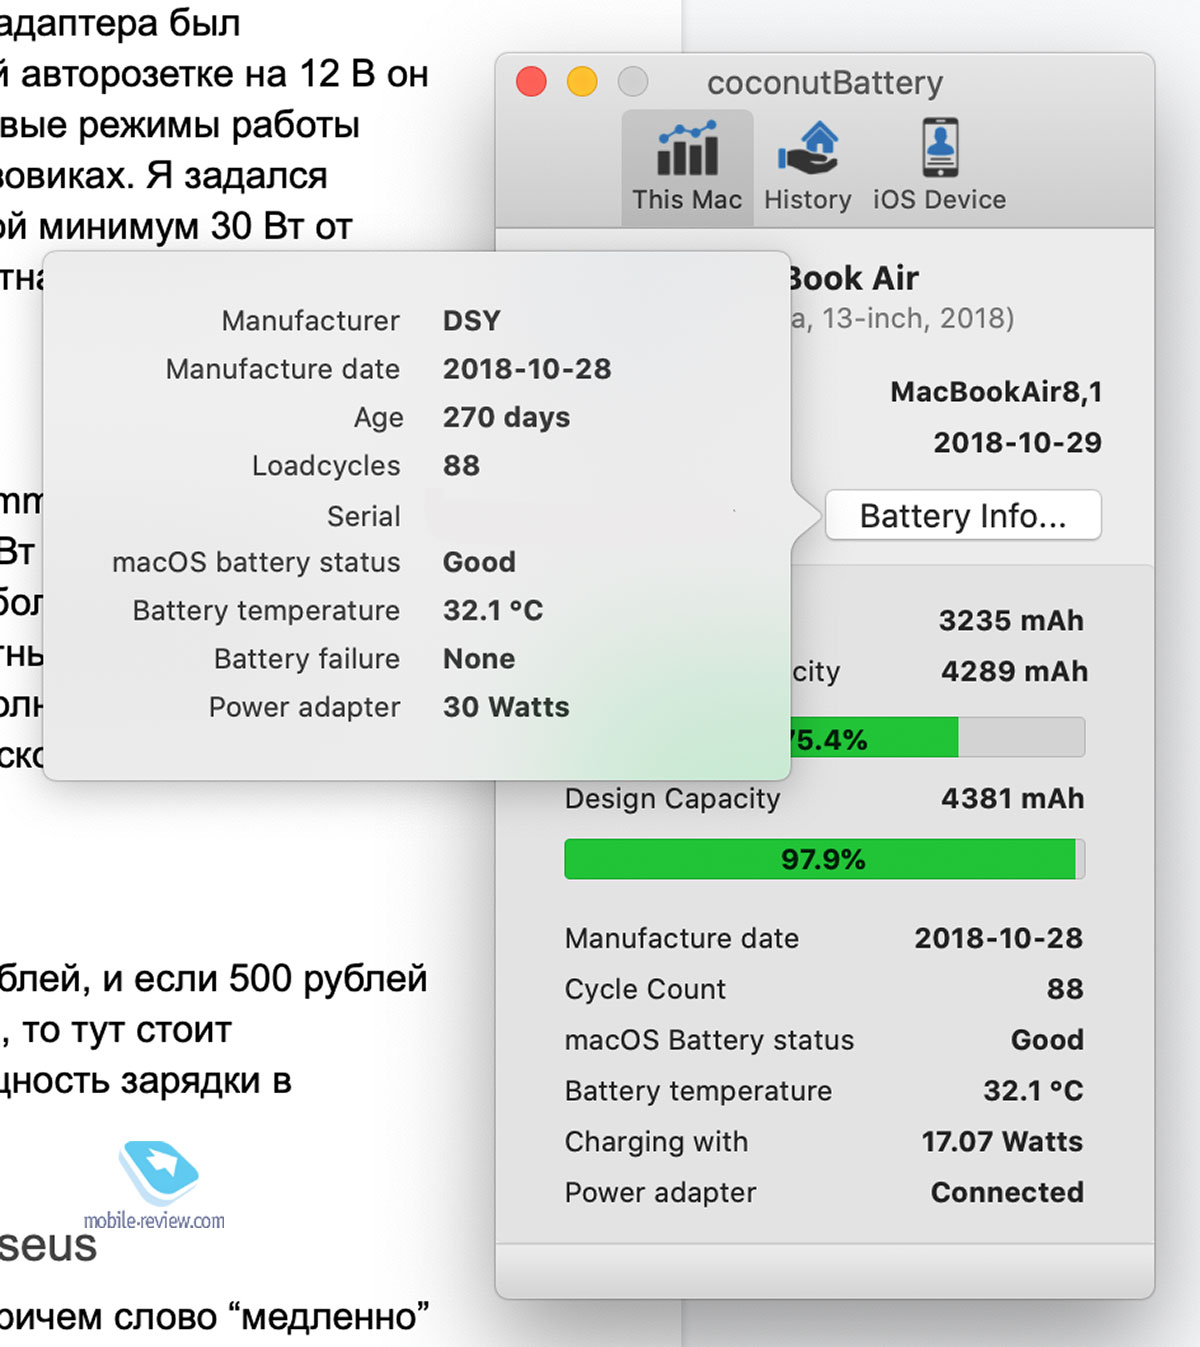Click the Design Capacity label
Image resolution: width=1200 pixels, height=1347 pixels.
pyautogui.click(x=672, y=799)
